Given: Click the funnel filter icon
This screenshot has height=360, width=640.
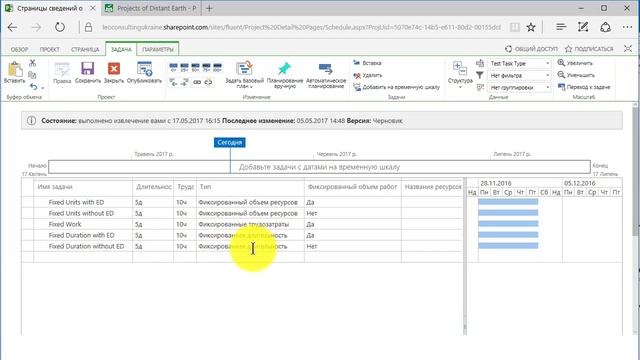Looking at the screenshot, I should [480, 75].
